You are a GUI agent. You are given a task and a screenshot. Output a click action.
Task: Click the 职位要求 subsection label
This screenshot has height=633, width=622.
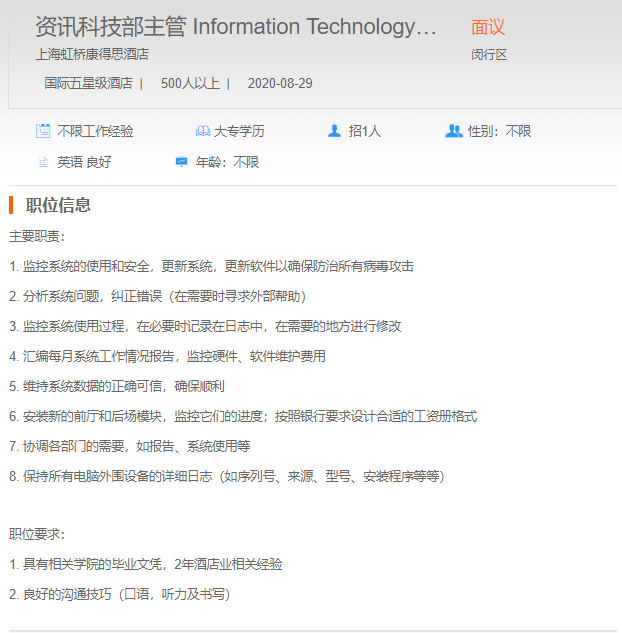(37, 534)
